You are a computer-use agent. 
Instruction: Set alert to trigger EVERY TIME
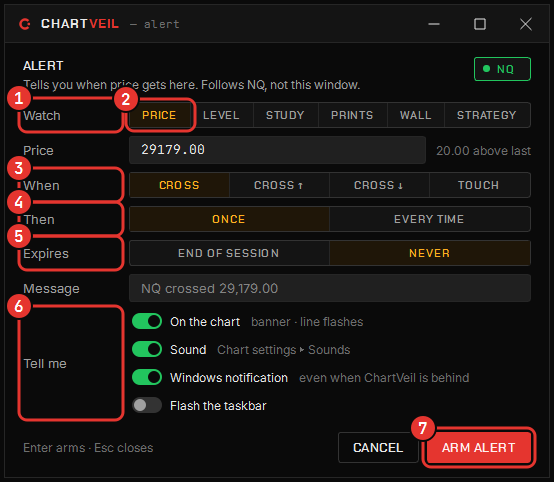(x=430, y=219)
